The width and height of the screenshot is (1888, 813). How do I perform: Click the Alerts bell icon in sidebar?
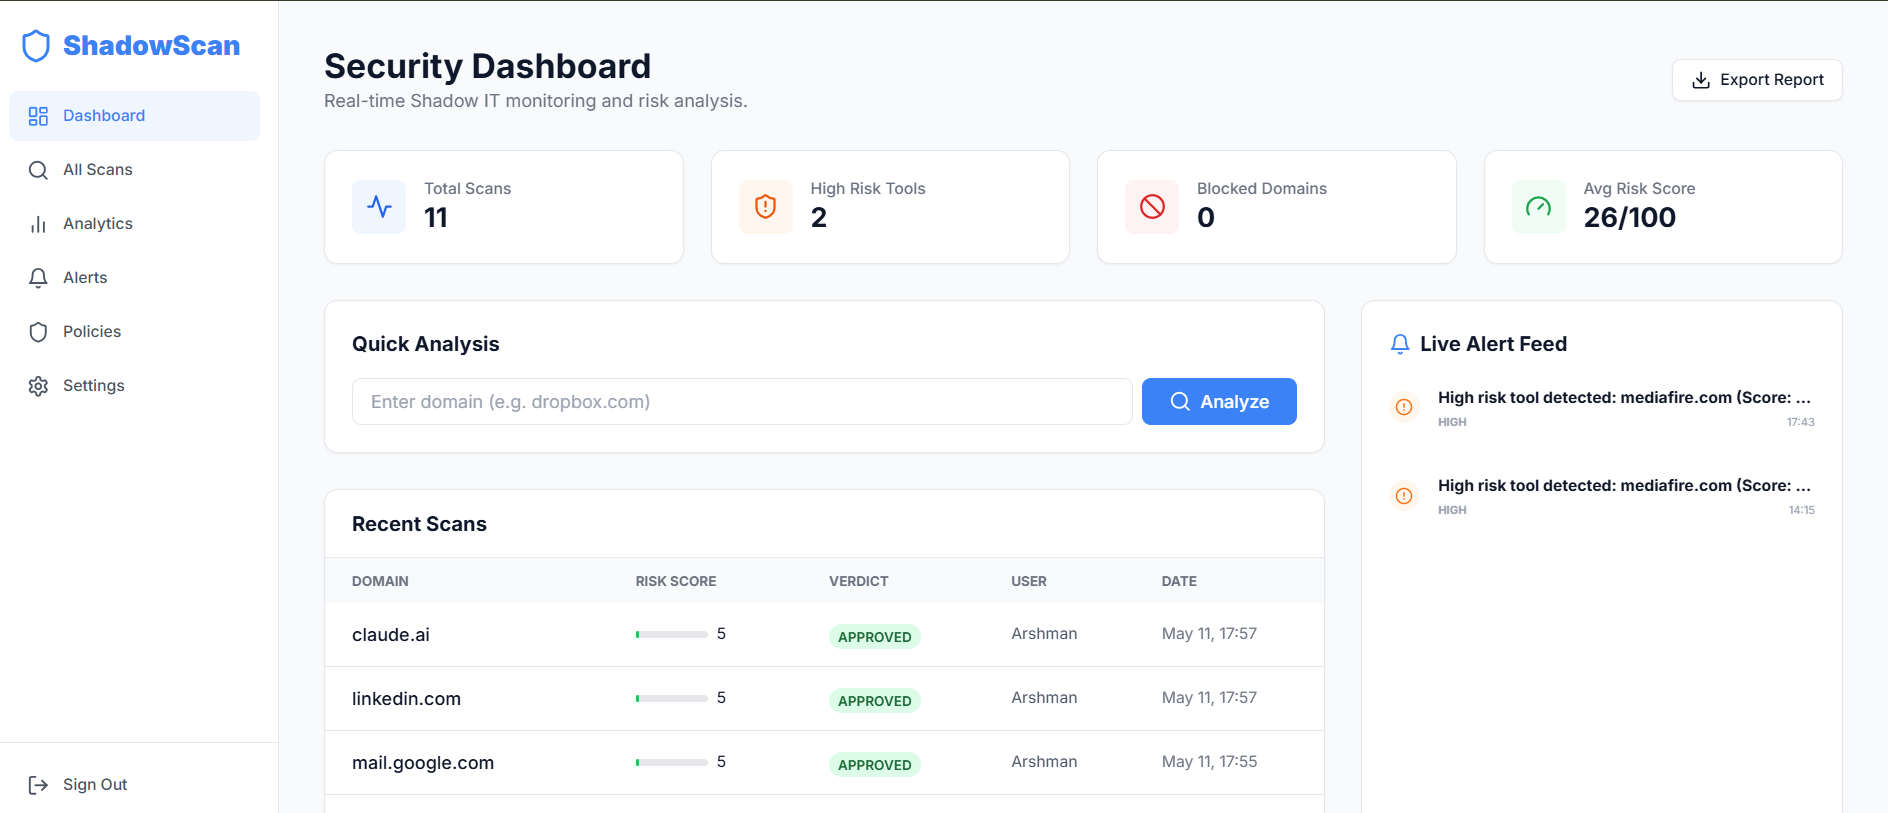point(38,278)
